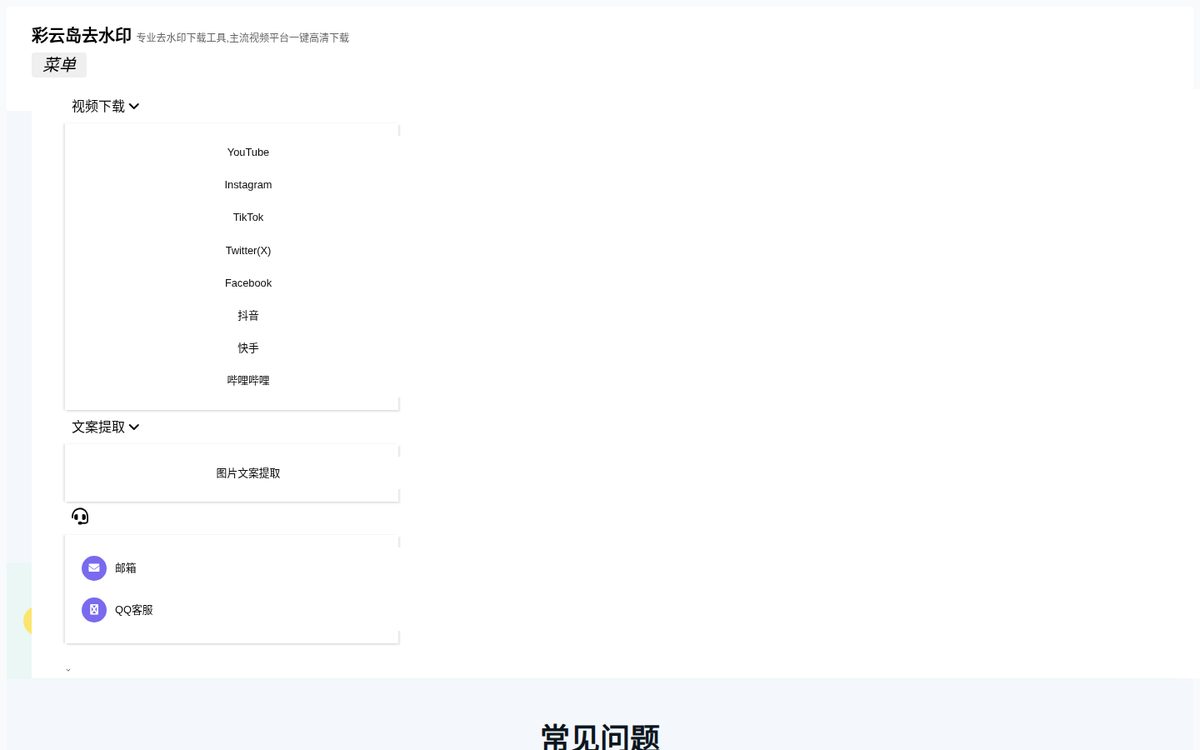Open the 文案提取 menu heading
1200x750 pixels.
tap(98, 427)
